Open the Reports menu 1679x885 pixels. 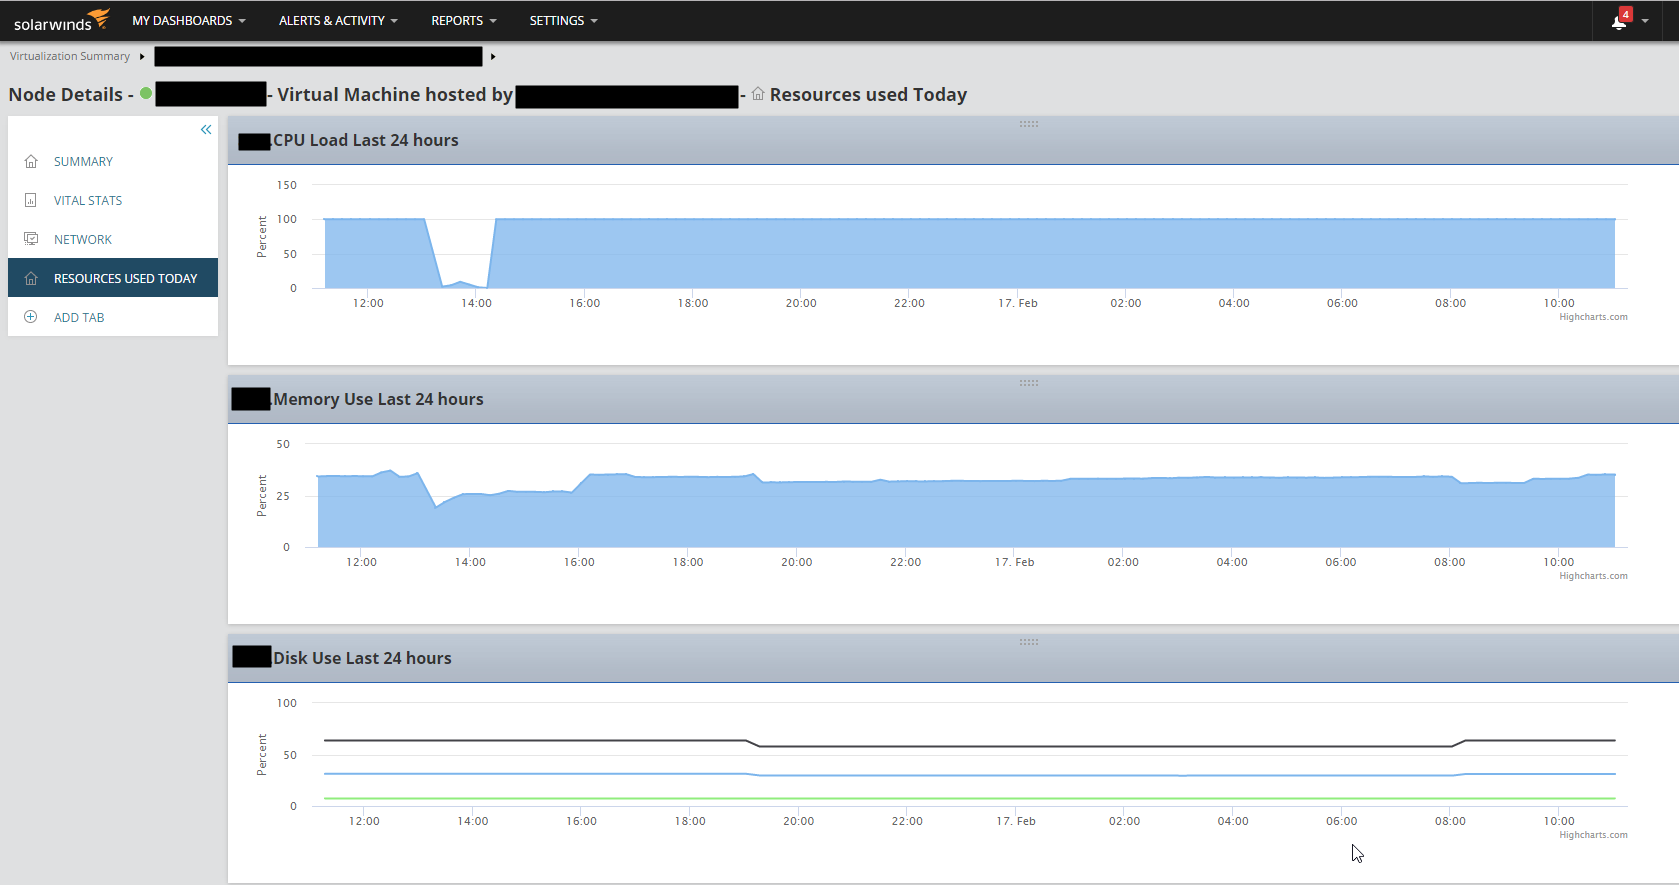(464, 20)
